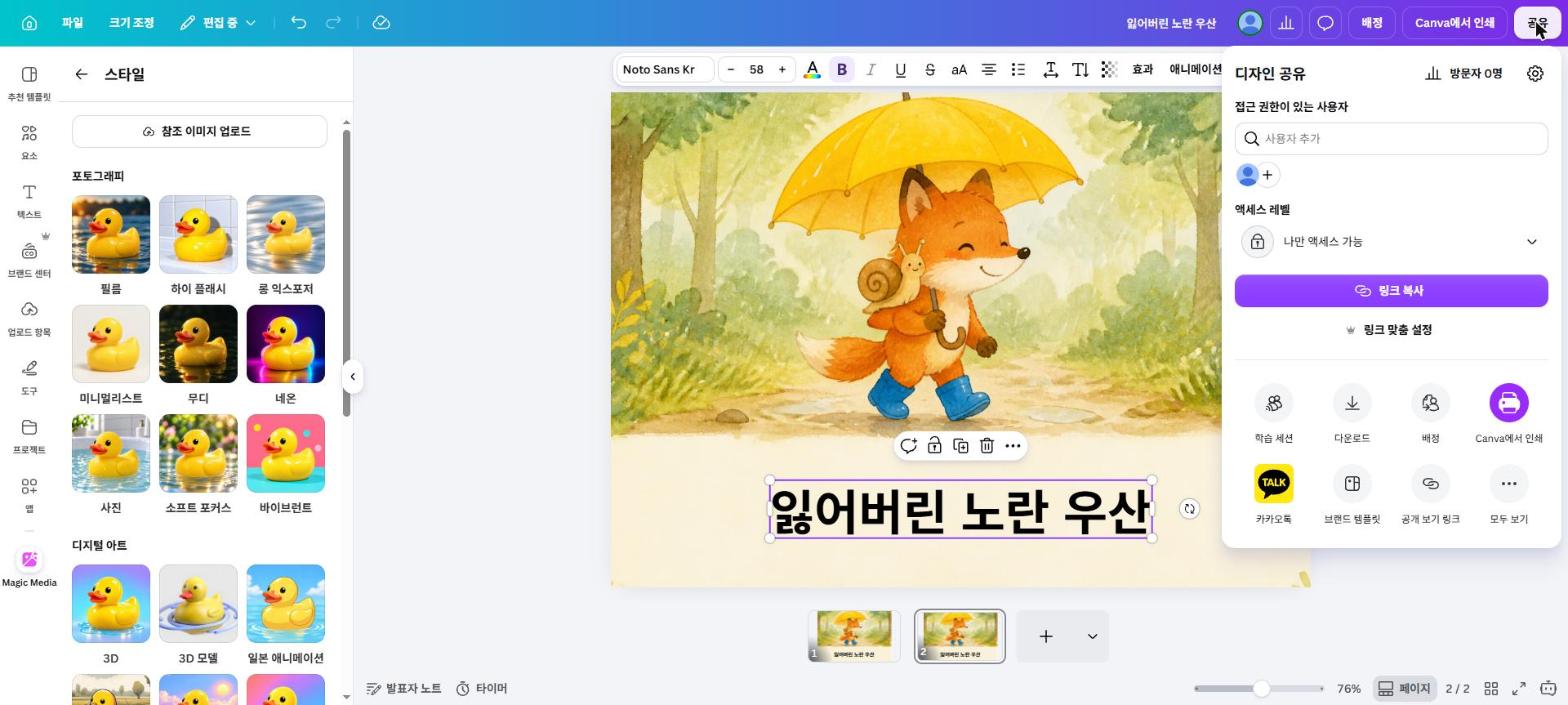The height and width of the screenshot is (705, 1568).
Task: Open 브랜드 센터 sidebar panel
Action: (x=29, y=260)
